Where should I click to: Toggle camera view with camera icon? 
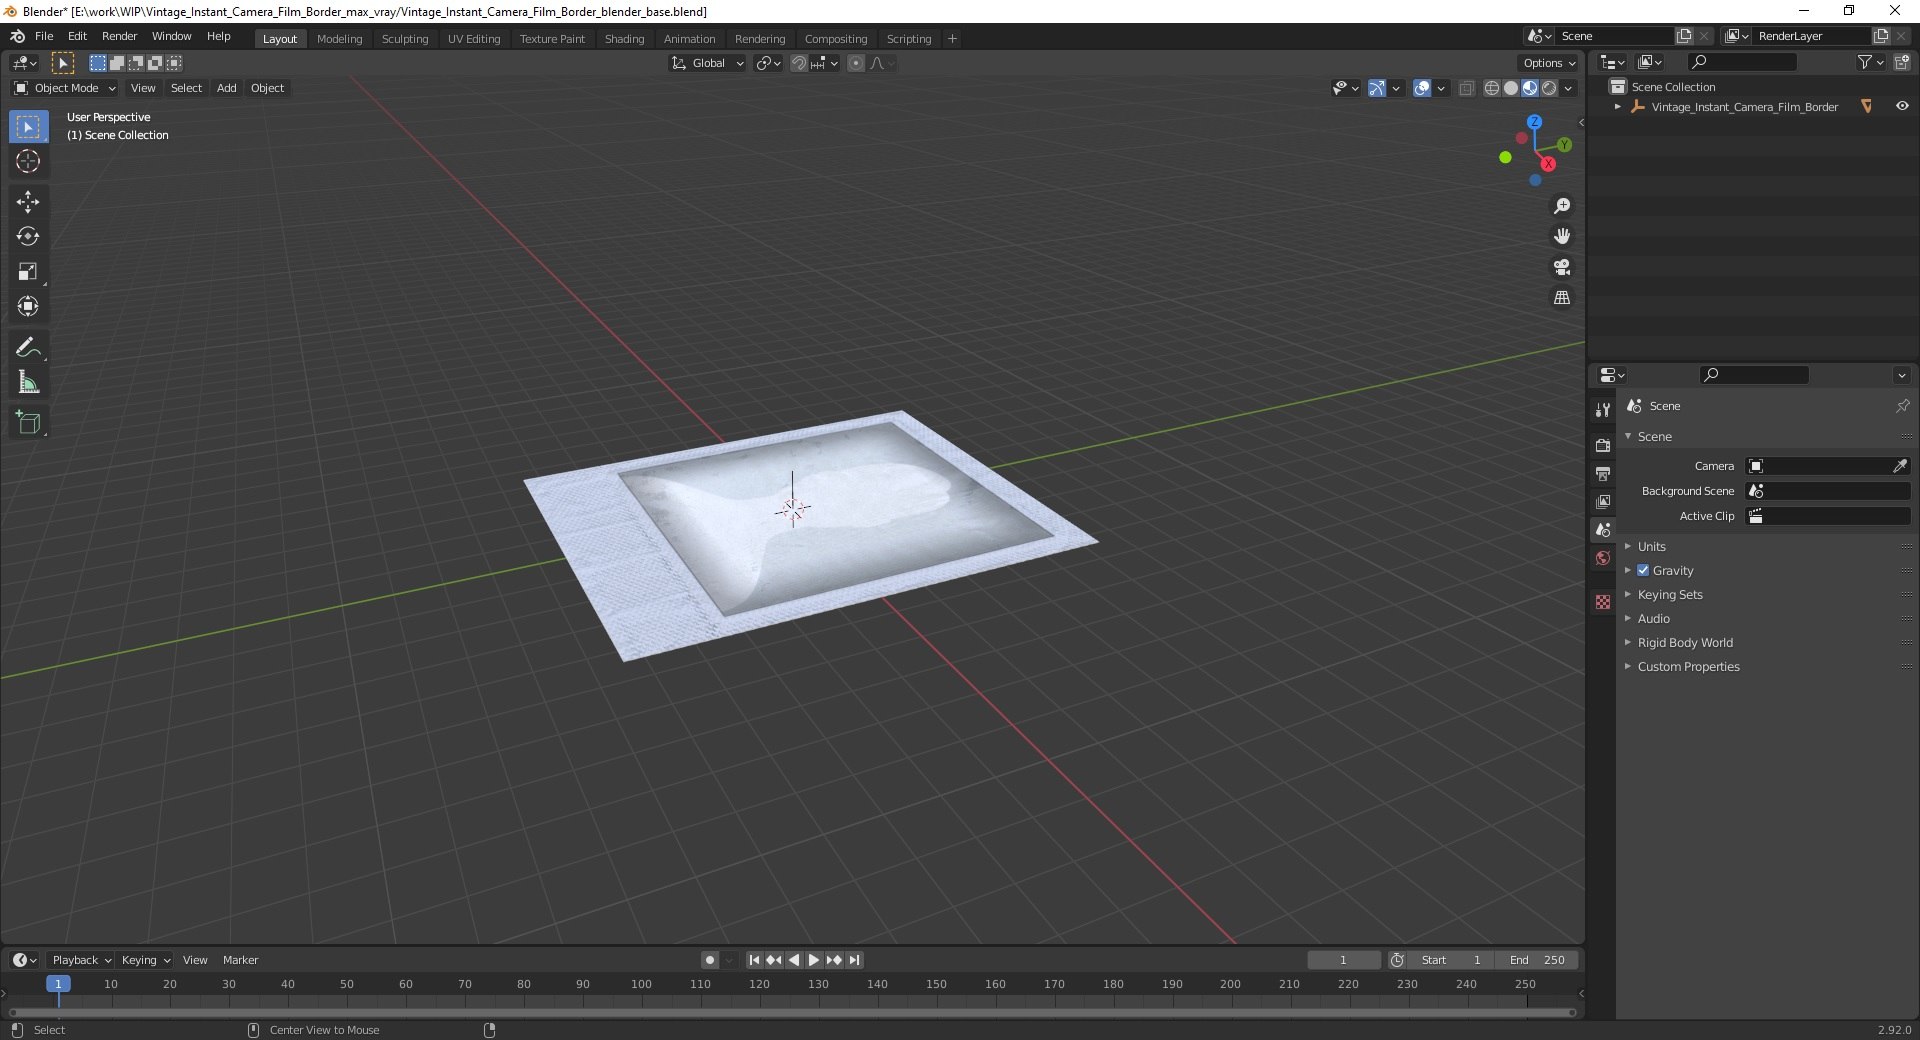click(1562, 267)
